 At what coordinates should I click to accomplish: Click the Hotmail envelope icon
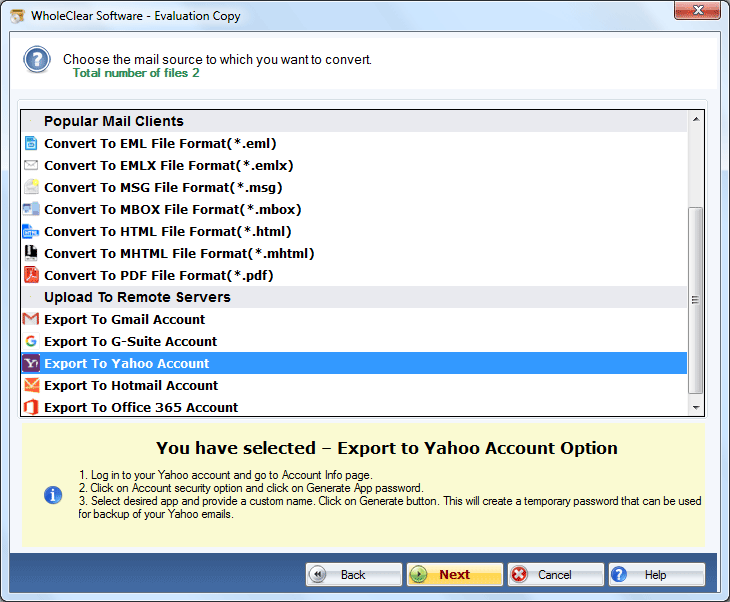click(31, 385)
